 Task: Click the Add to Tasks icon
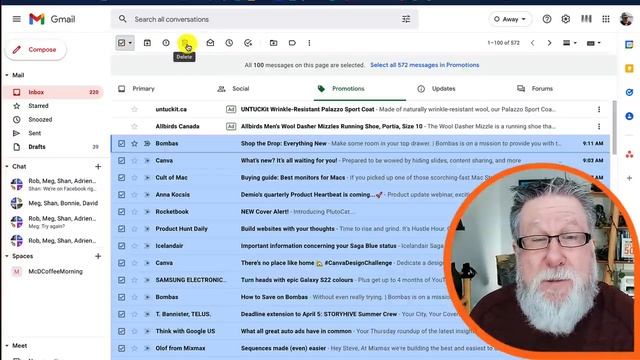click(248, 43)
